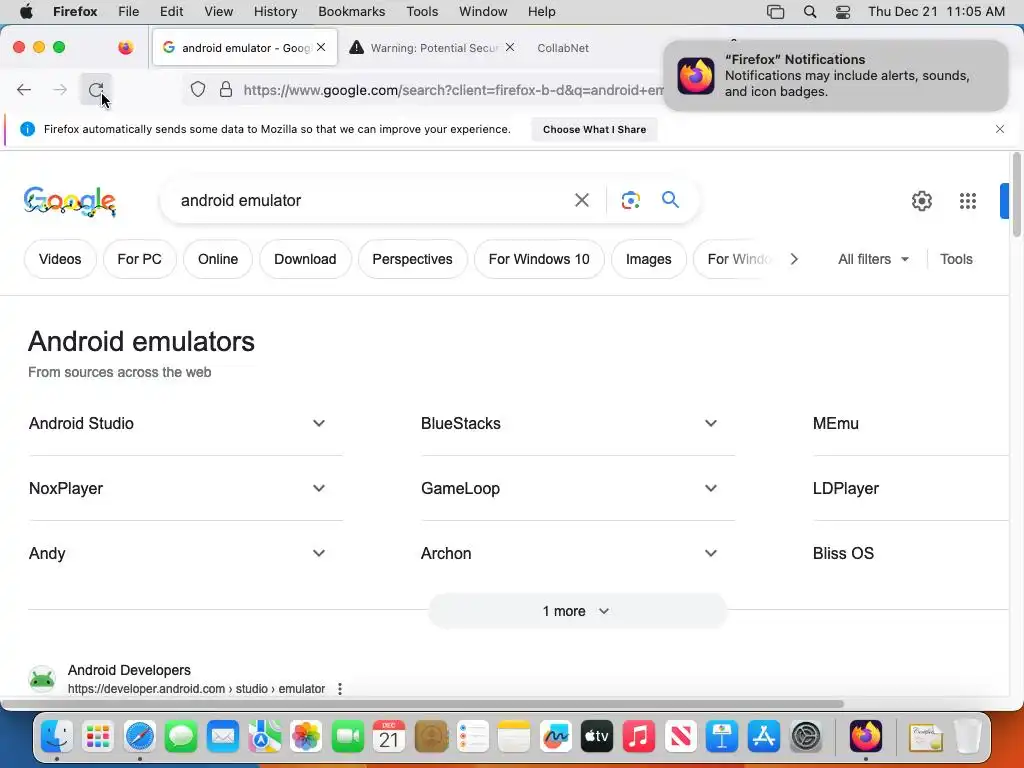Image resolution: width=1024 pixels, height=768 pixels.
Task: Search by image with Google Lens
Action: [630, 200]
